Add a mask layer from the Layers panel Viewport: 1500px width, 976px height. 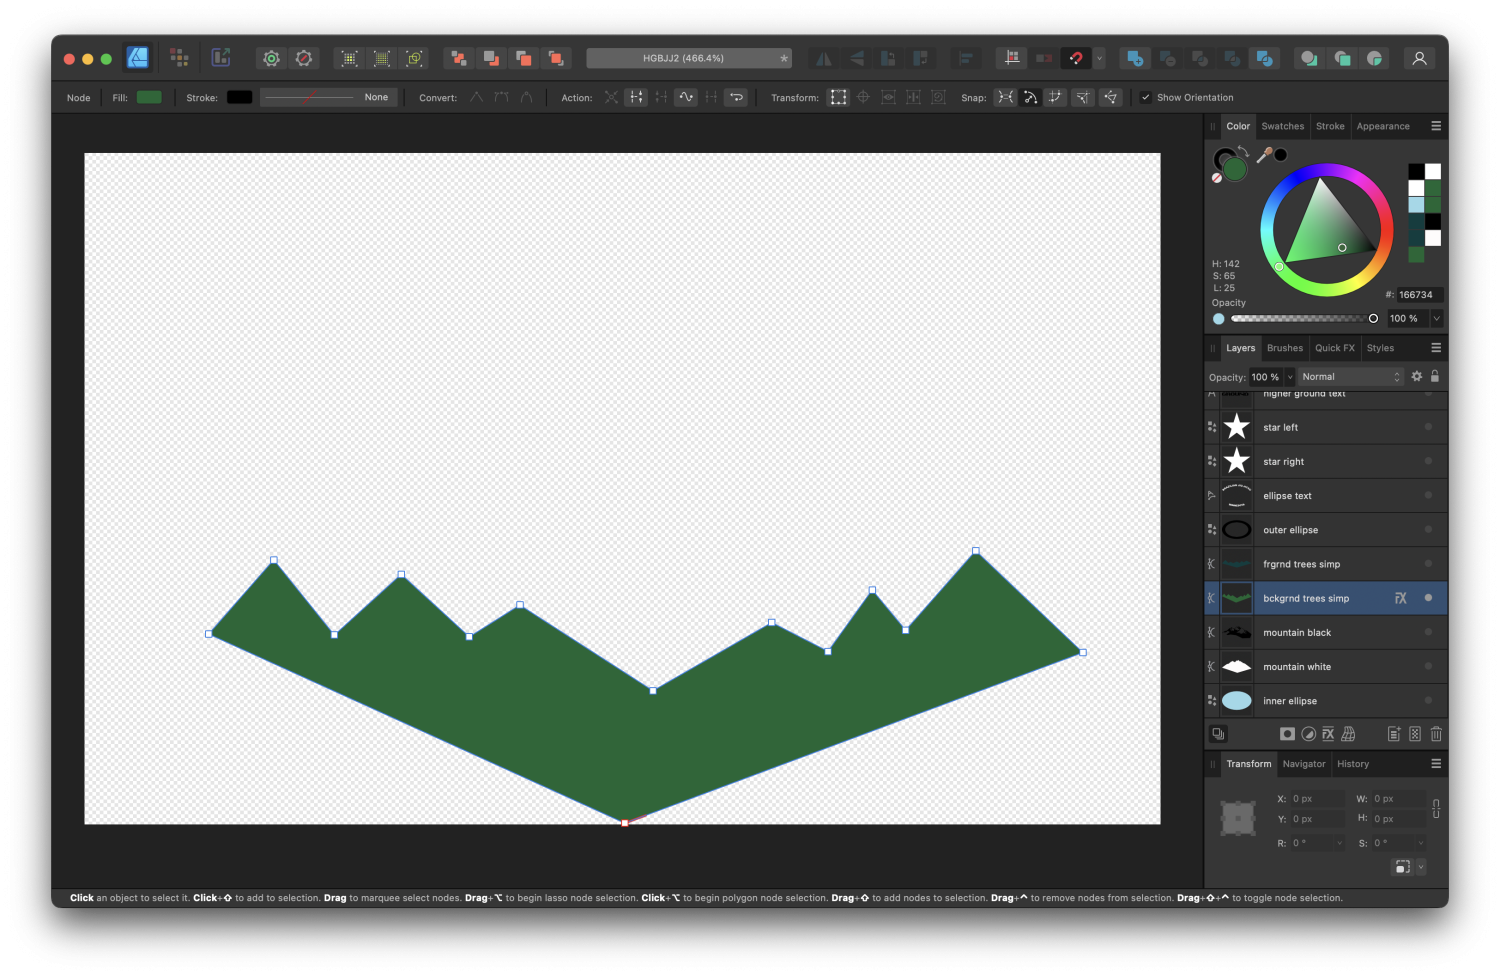[x=1287, y=733]
